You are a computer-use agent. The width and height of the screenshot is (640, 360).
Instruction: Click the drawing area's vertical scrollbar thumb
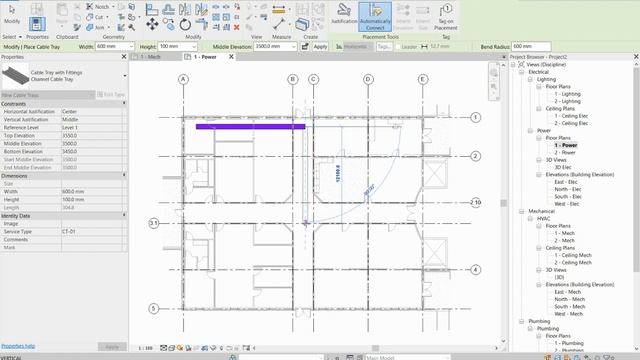[503, 203]
